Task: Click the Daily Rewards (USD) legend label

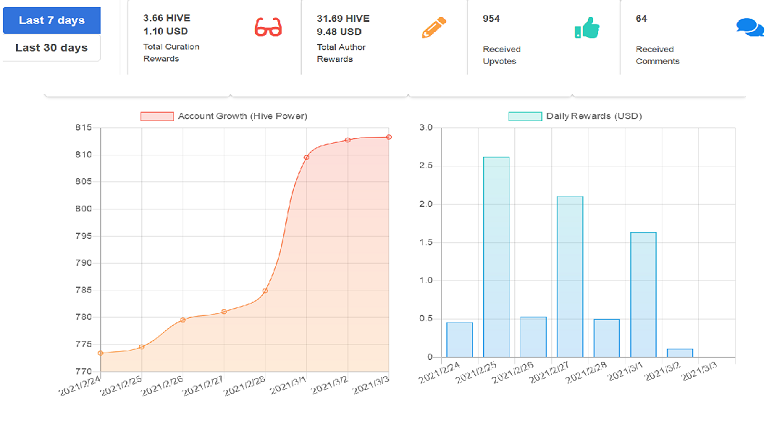Action: (594, 116)
